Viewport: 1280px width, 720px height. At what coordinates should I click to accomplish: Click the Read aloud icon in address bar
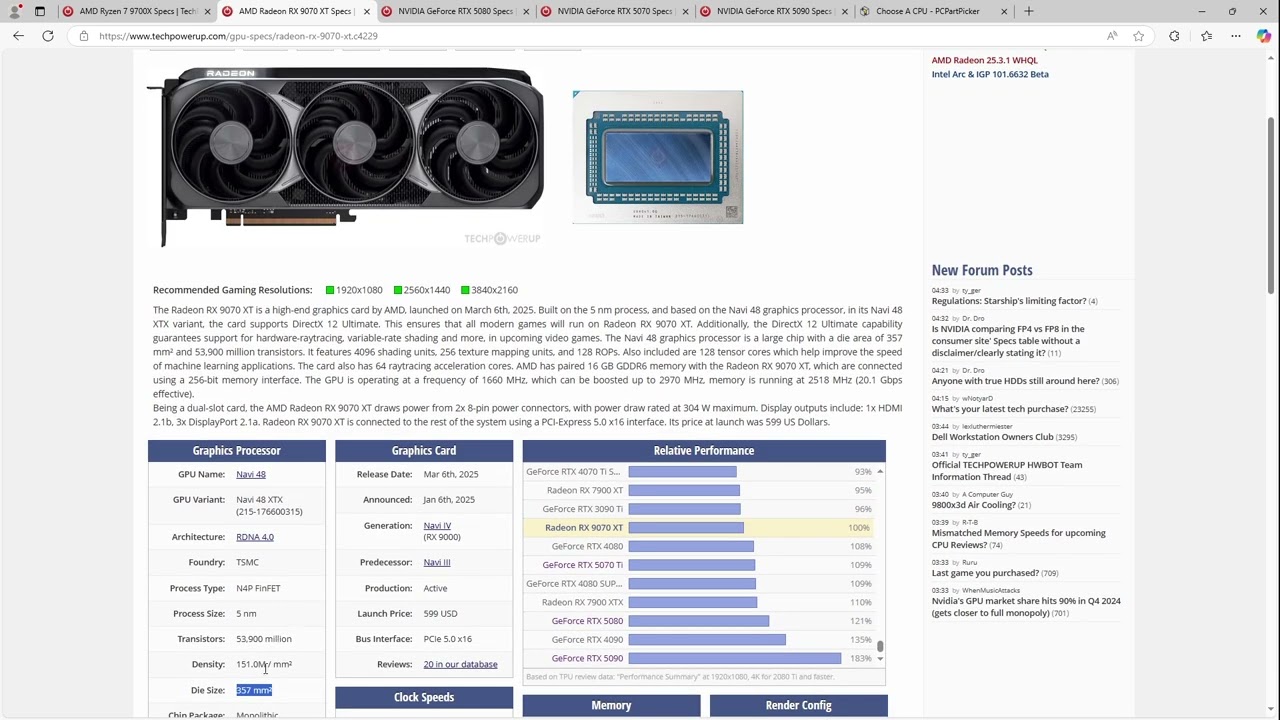click(x=1112, y=36)
